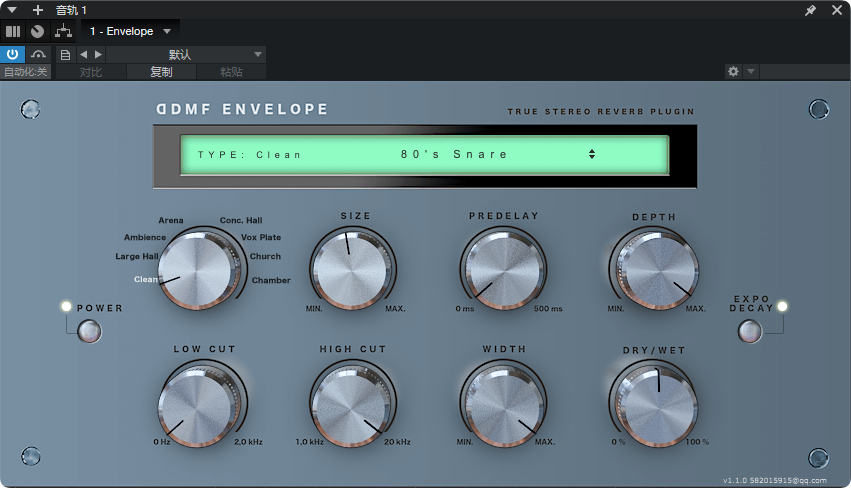Image resolution: width=851 pixels, height=488 pixels.
Task: Expand the top-left triangle menu
Action: [x=12, y=10]
